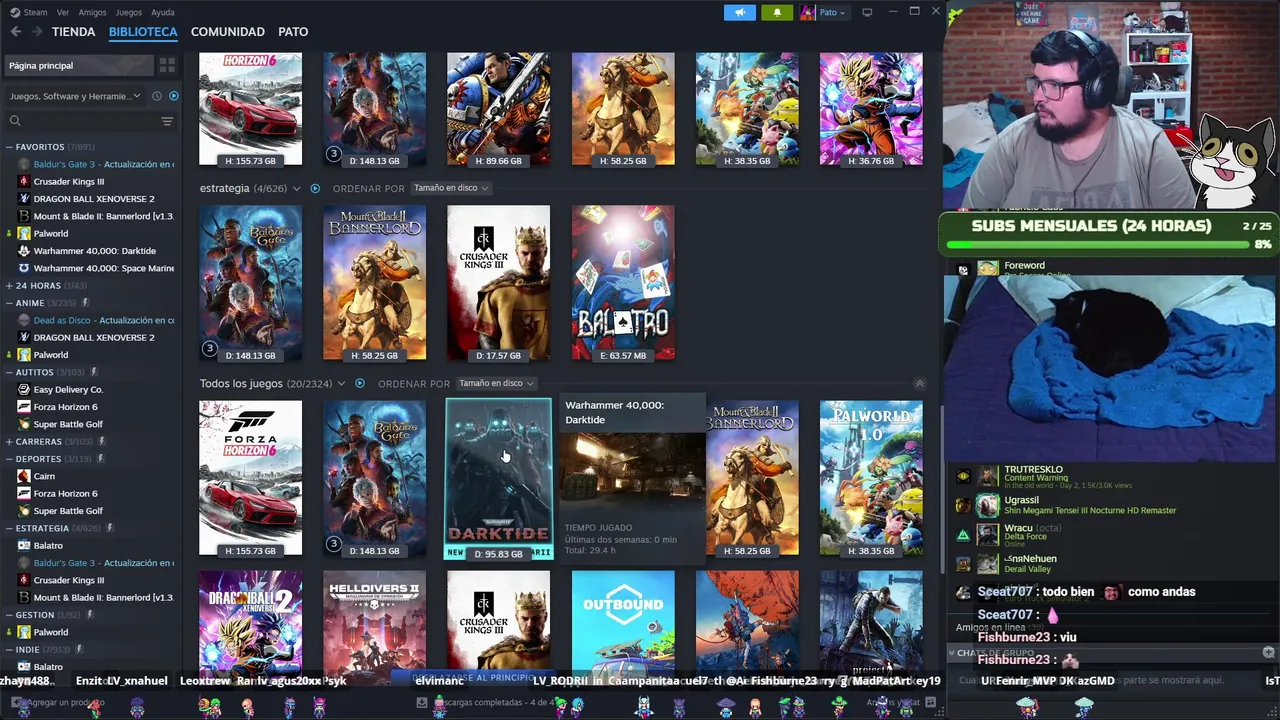Open friend Ugrassil in the friends list
The height and width of the screenshot is (720, 1280).
point(1090,505)
